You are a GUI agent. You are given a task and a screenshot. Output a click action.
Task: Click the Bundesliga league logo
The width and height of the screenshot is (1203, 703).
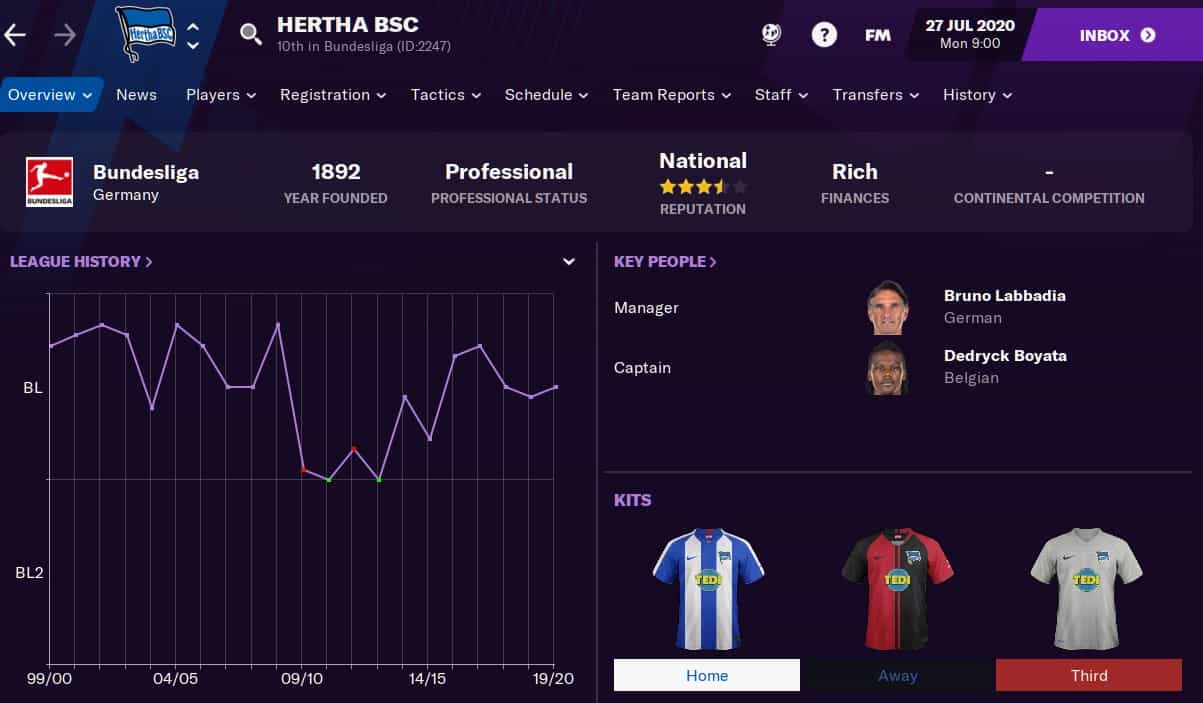pyautogui.click(x=50, y=182)
